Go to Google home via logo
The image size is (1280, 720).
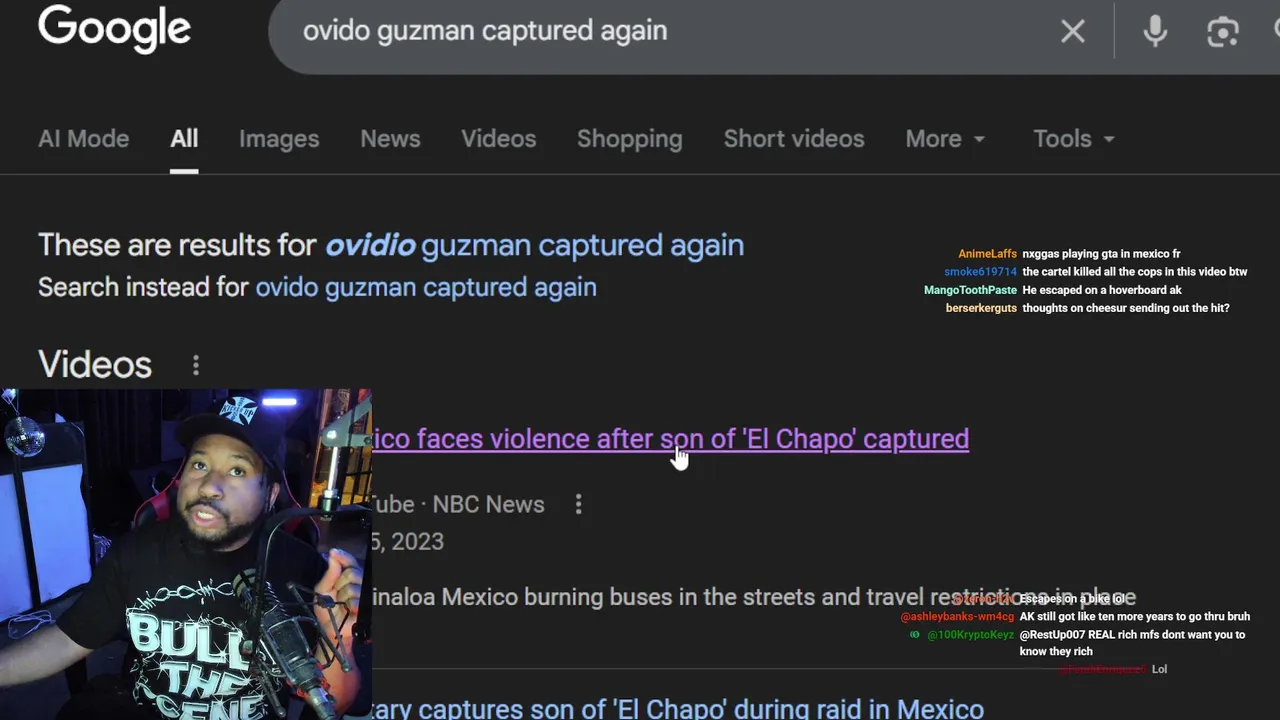click(x=114, y=28)
